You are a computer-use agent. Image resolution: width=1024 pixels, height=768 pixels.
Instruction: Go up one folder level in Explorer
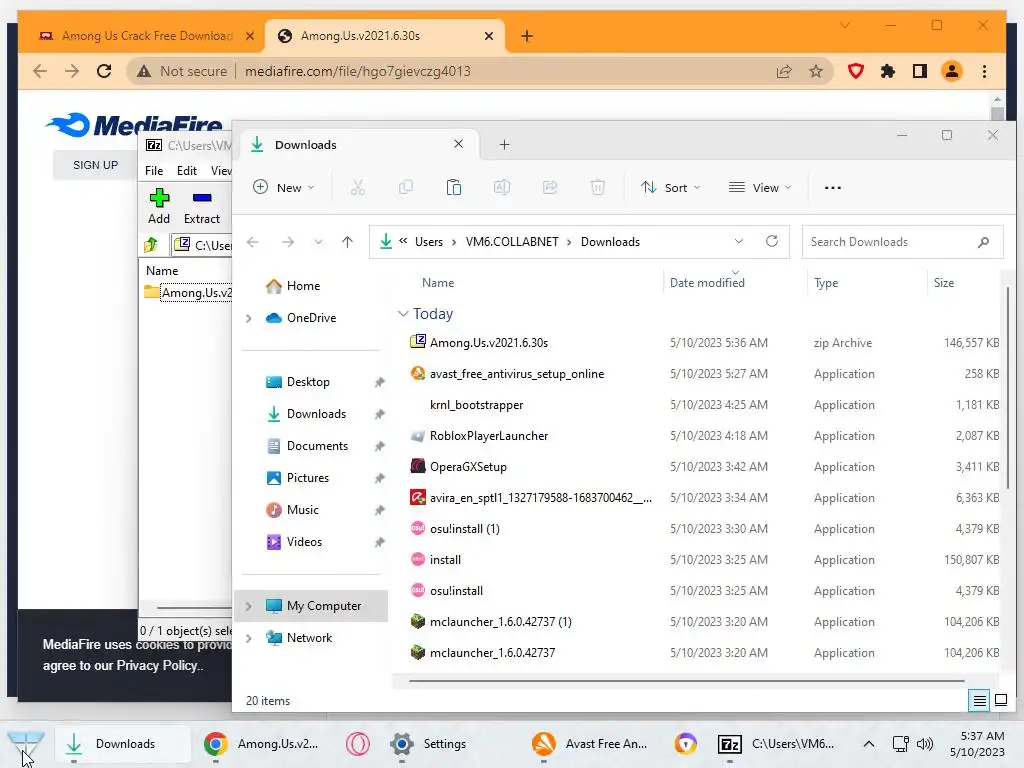tap(347, 242)
